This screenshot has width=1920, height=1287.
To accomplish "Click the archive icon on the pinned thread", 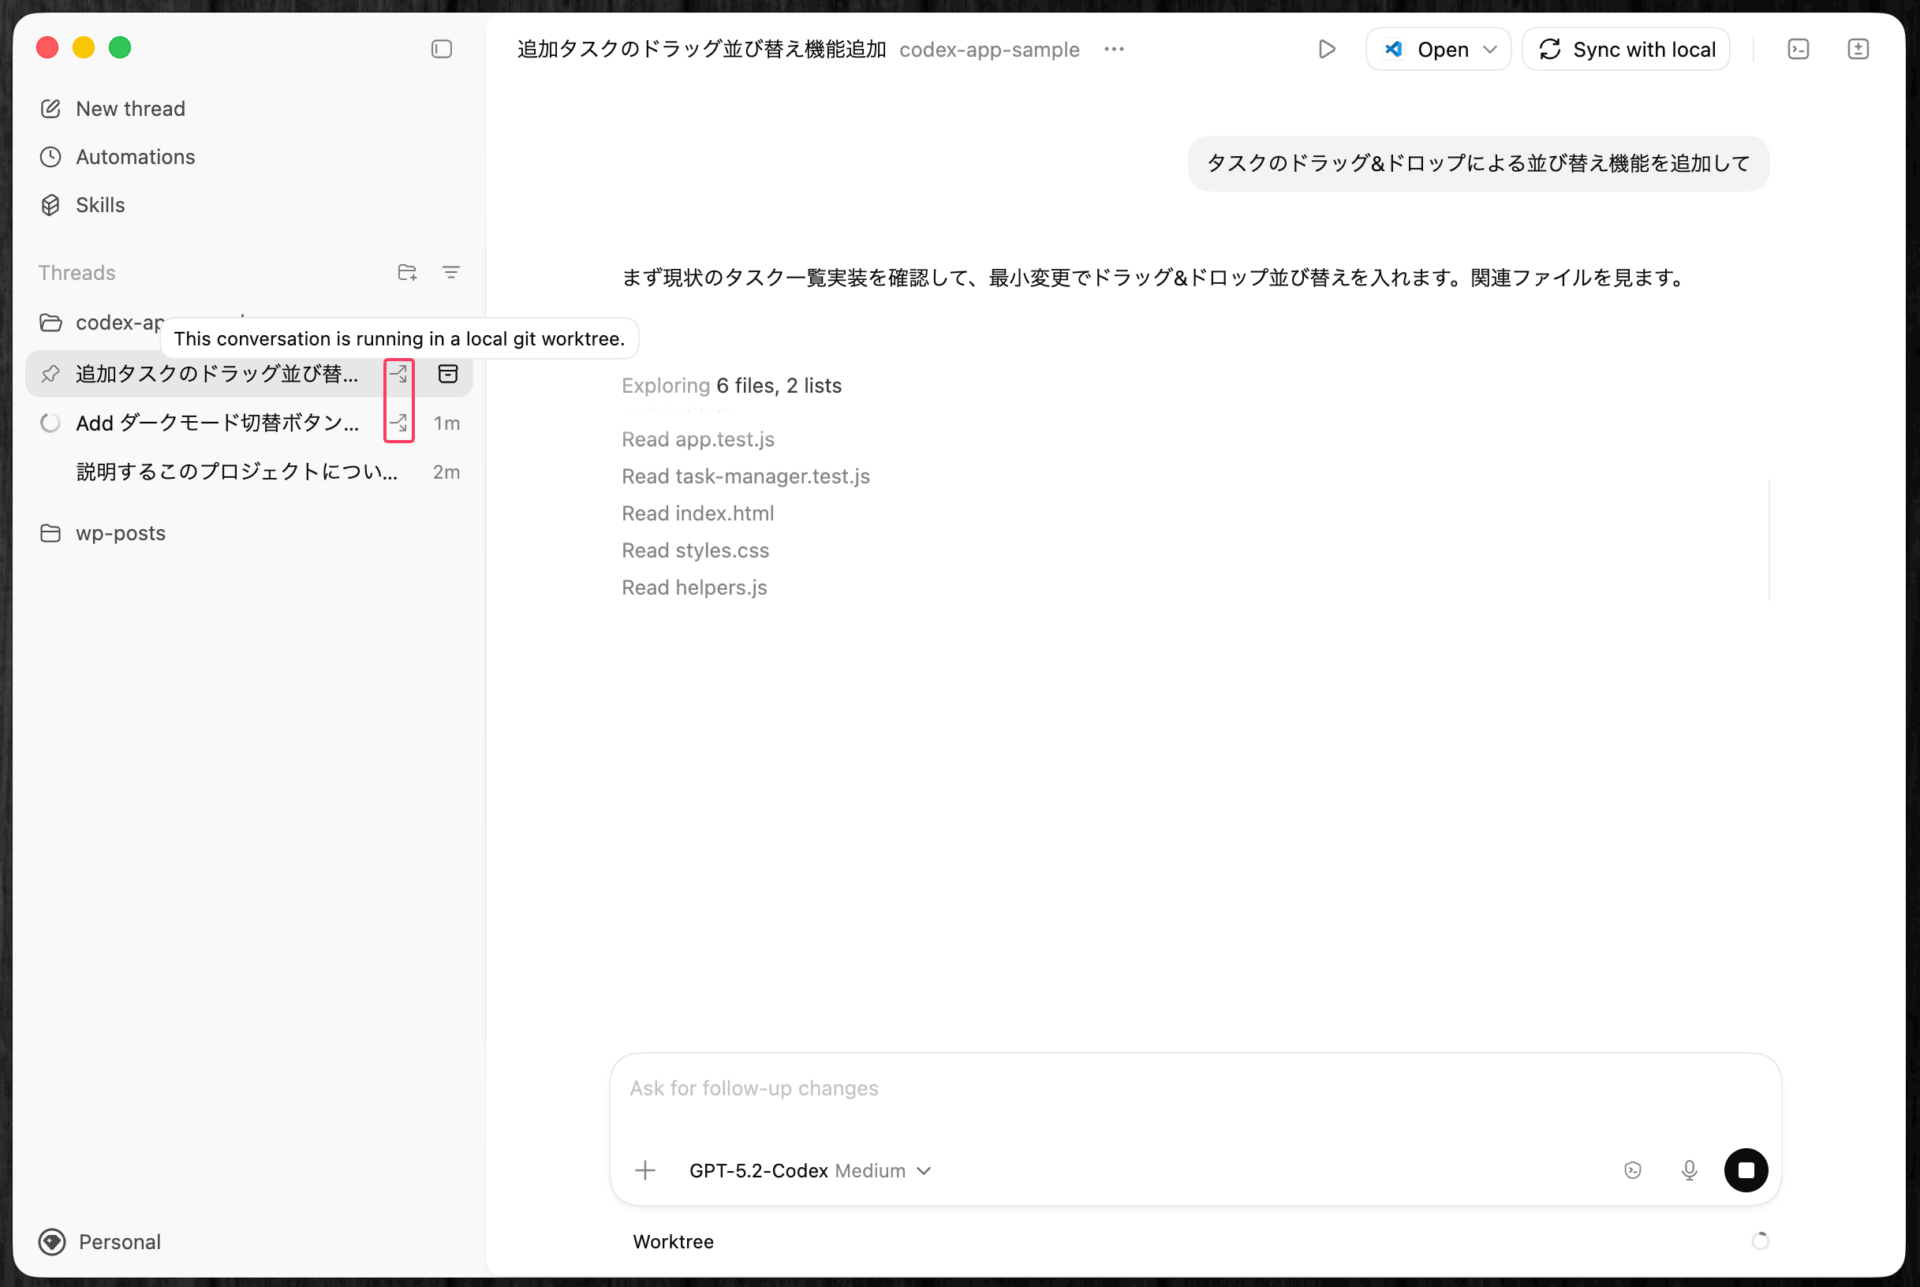I will [448, 374].
